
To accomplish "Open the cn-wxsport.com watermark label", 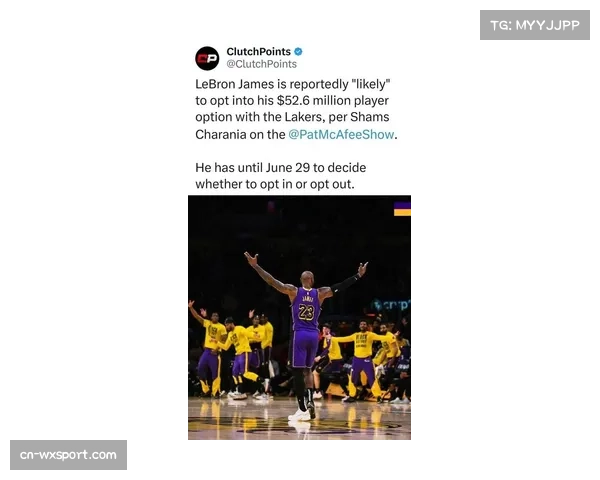I will (x=68, y=455).
